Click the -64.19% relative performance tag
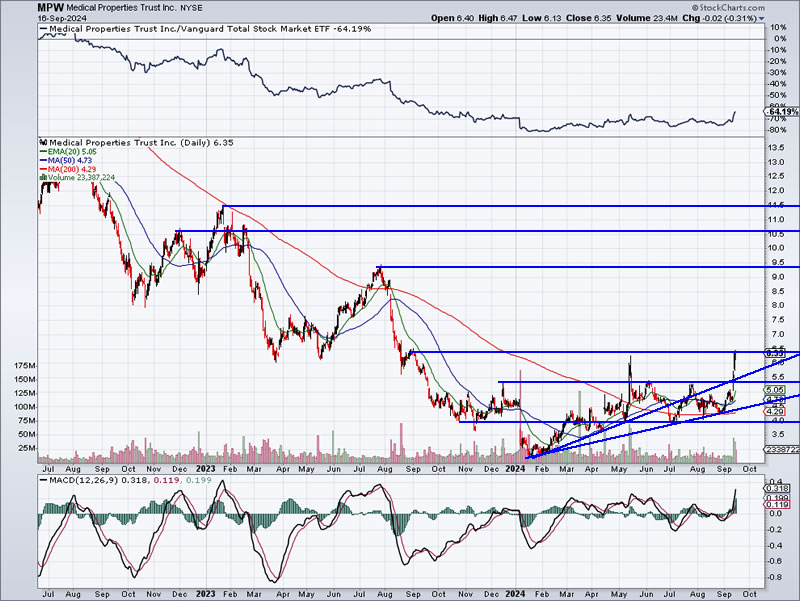Viewport: 800px width, 601px height. (x=783, y=111)
